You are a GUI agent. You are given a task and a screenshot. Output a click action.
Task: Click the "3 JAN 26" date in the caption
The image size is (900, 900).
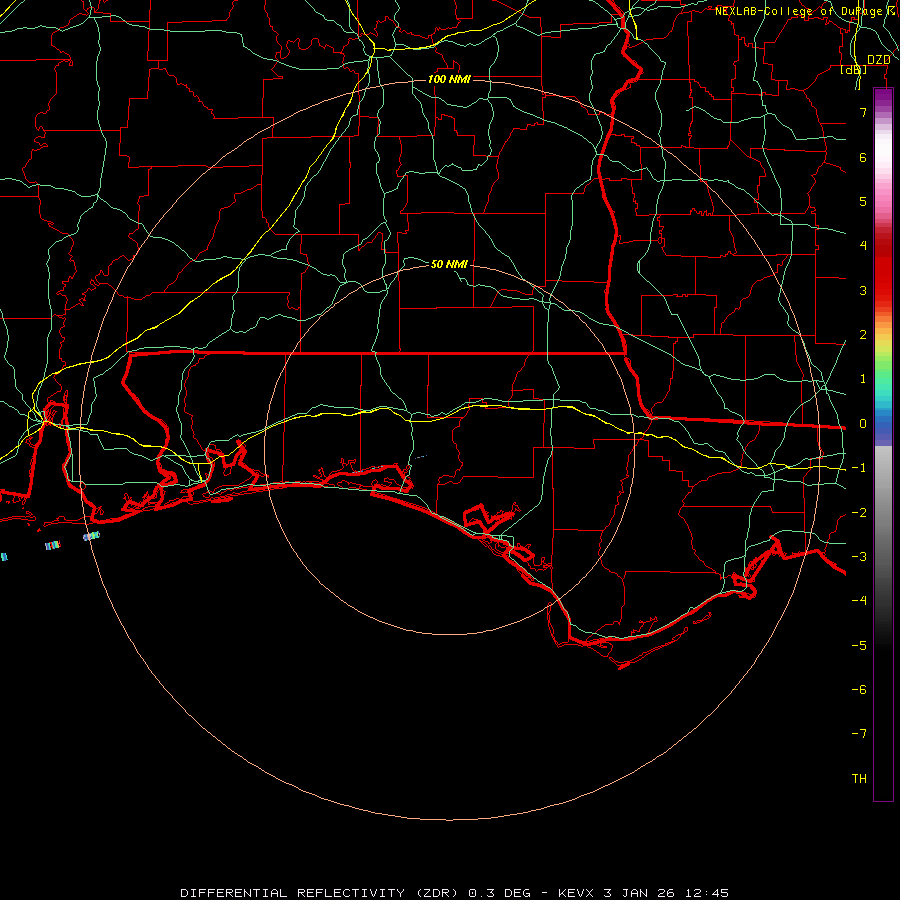coord(638,893)
